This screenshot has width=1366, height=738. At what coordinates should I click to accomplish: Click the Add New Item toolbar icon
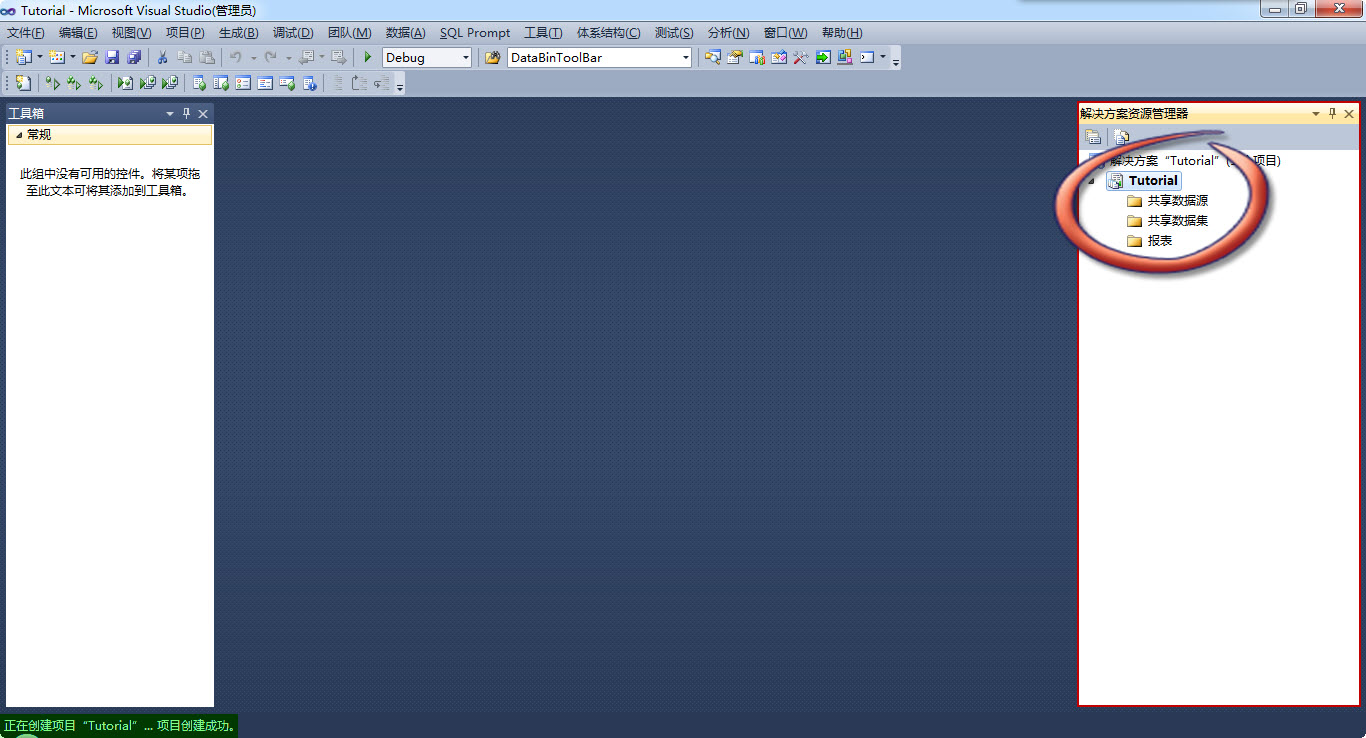click(56, 58)
